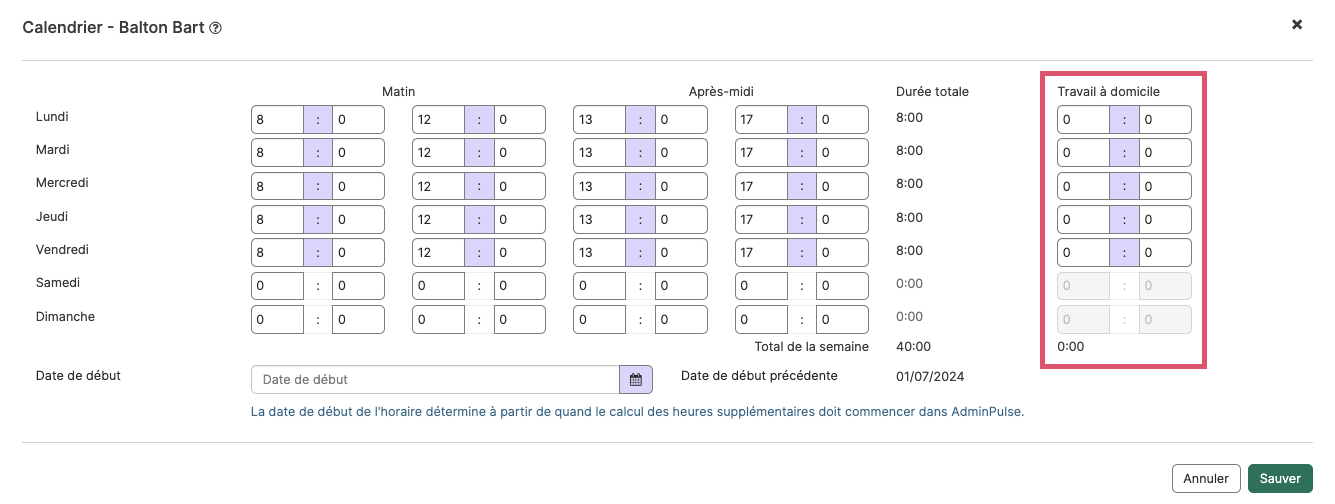The height and width of the screenshot is (504, 1335).
Task: Click Mercredi morning end minutes field
Action: [x=519, y=186]
